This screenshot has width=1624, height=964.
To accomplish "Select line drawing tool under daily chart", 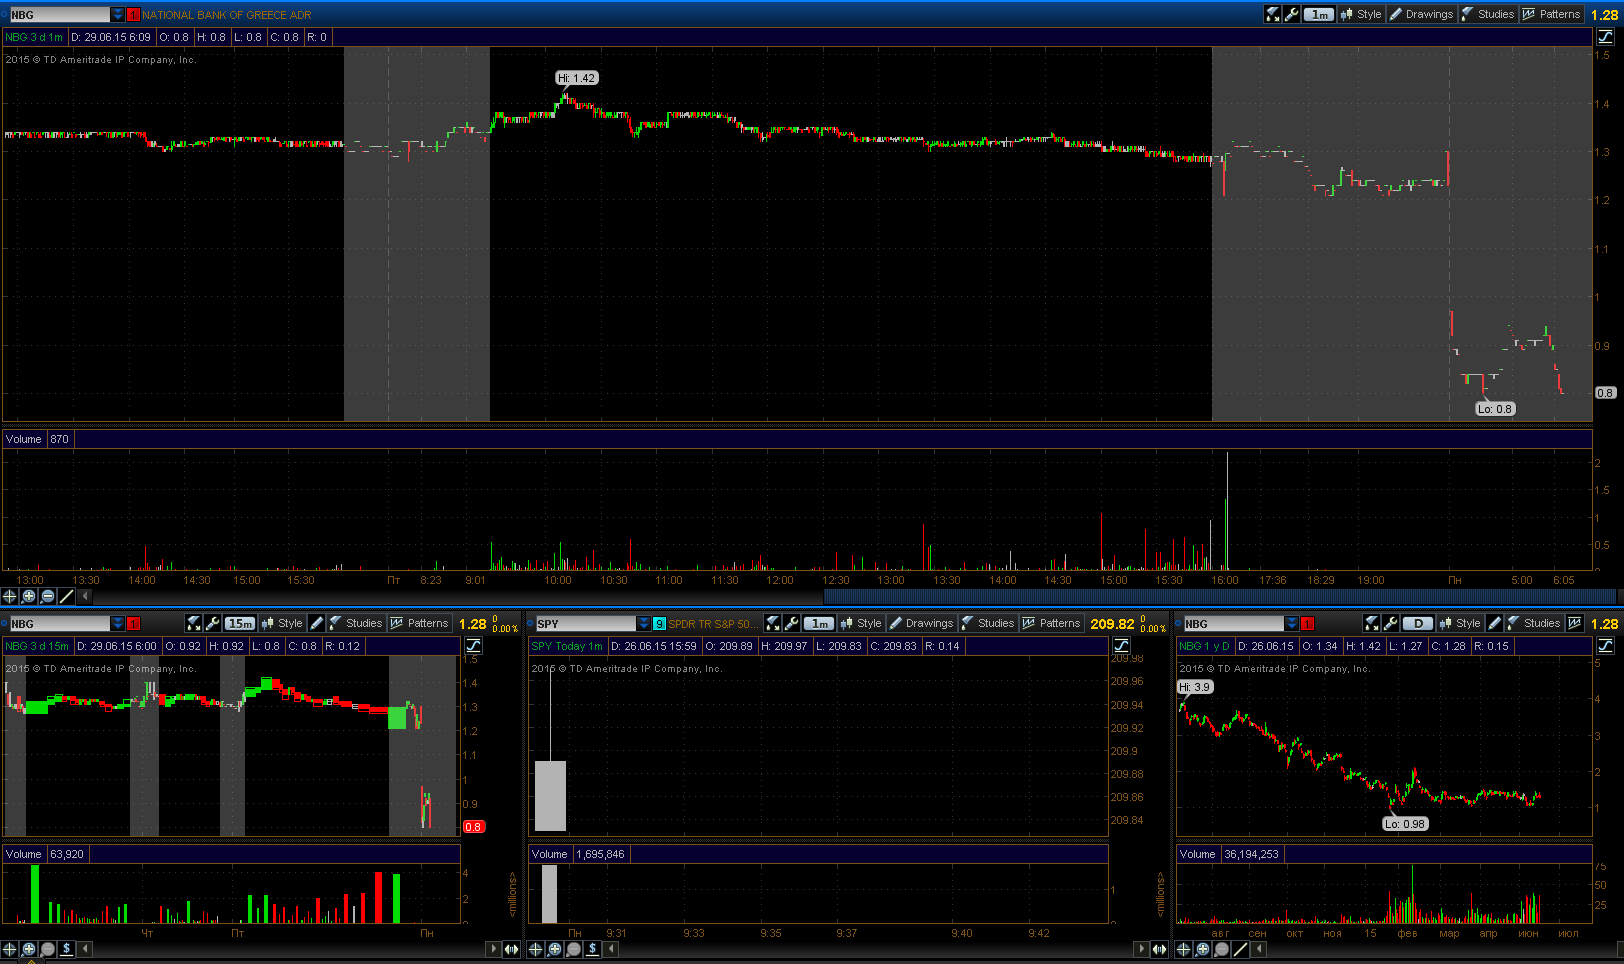I will [1241, 949].
